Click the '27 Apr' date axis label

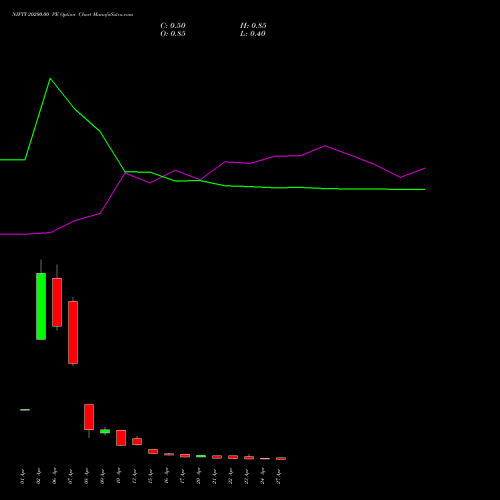[278, 477]
